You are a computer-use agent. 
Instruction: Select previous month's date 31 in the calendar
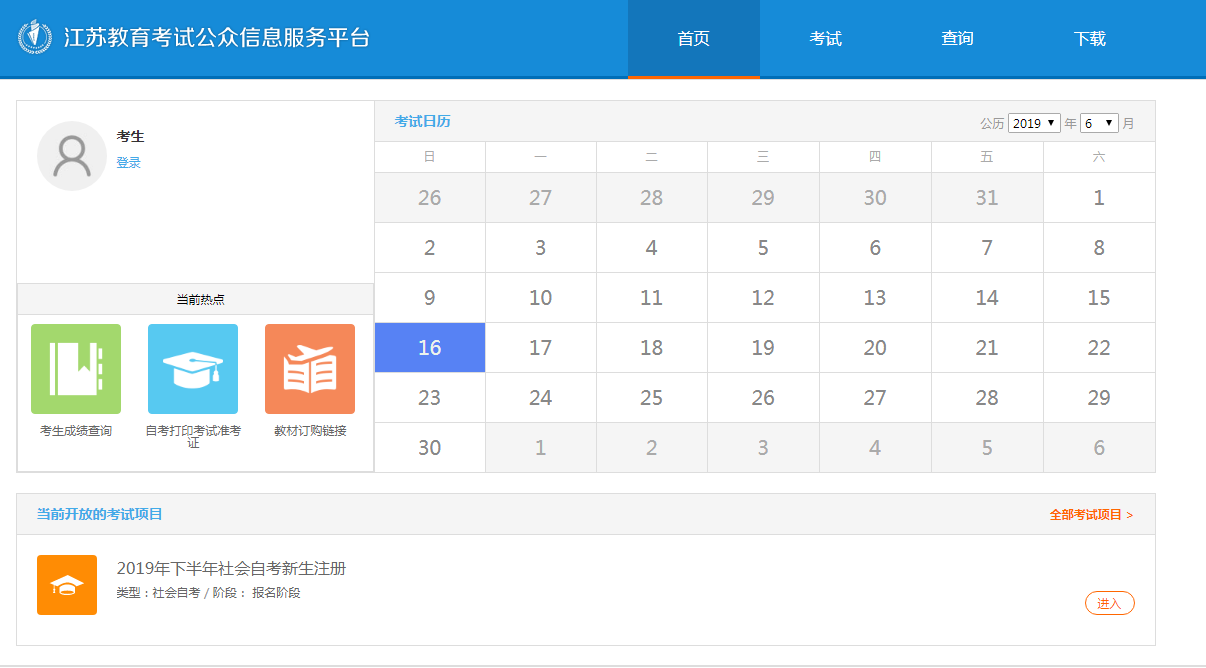[987, 198]
